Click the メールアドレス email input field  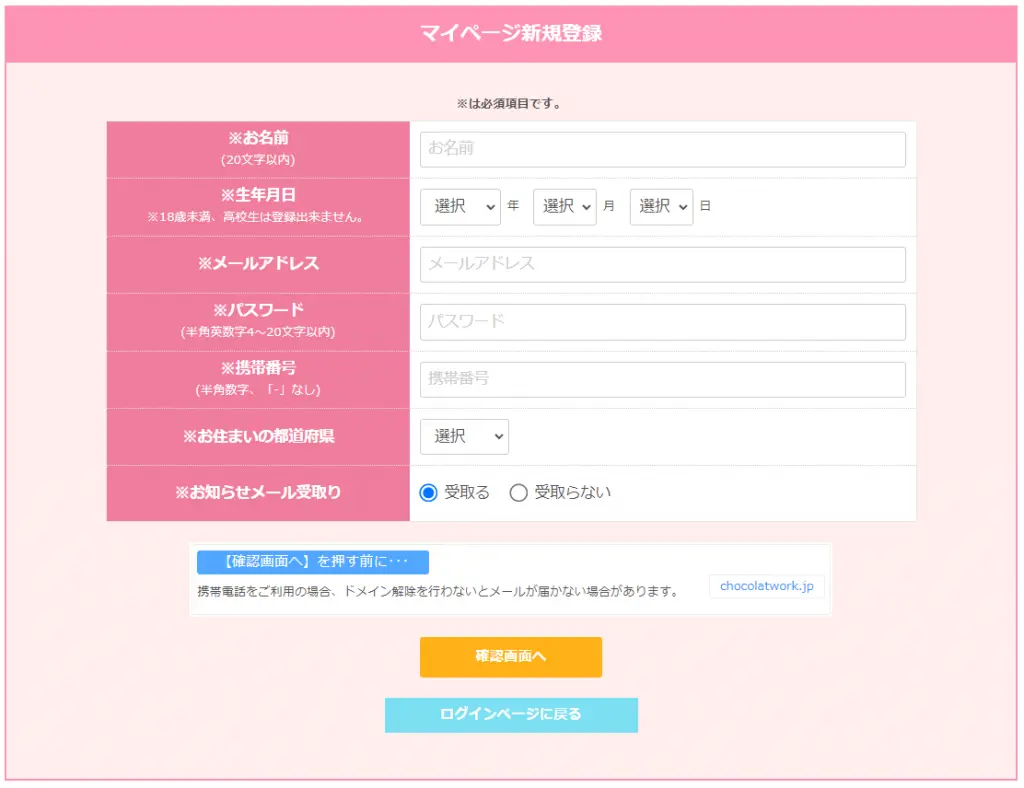(660, 264)
